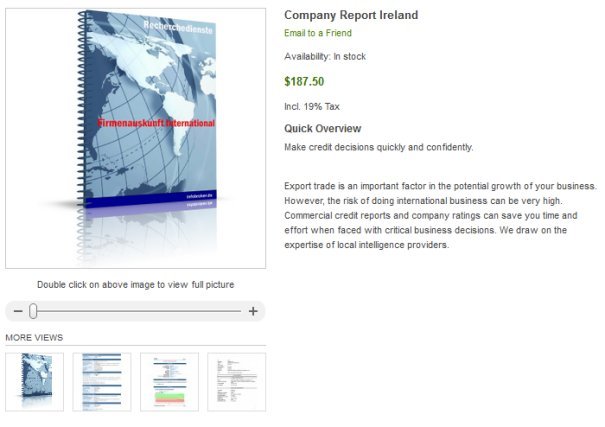Click the $187.50 price

(304, 82)
